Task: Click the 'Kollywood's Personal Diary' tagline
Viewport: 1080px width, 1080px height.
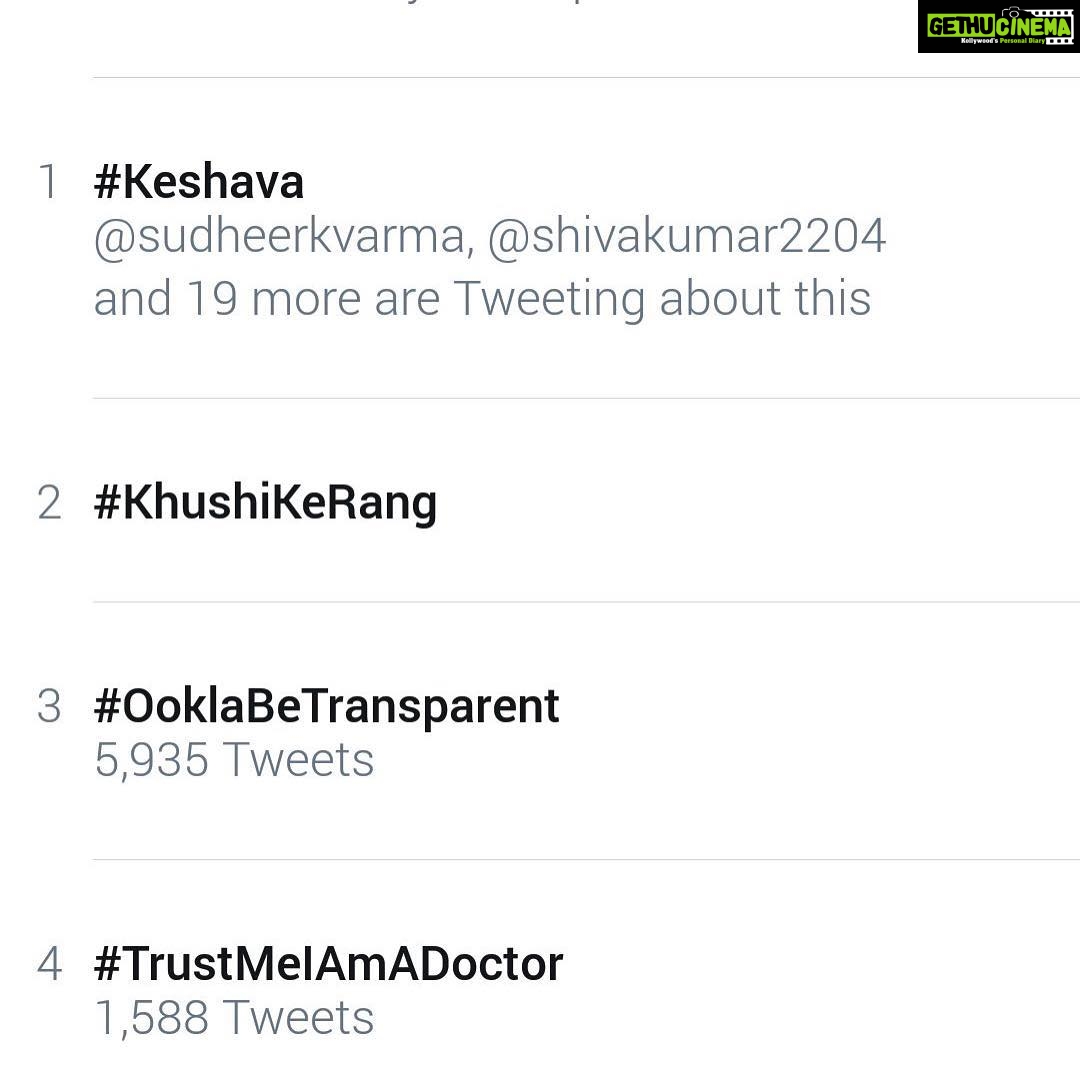Action: point(1002,41)
